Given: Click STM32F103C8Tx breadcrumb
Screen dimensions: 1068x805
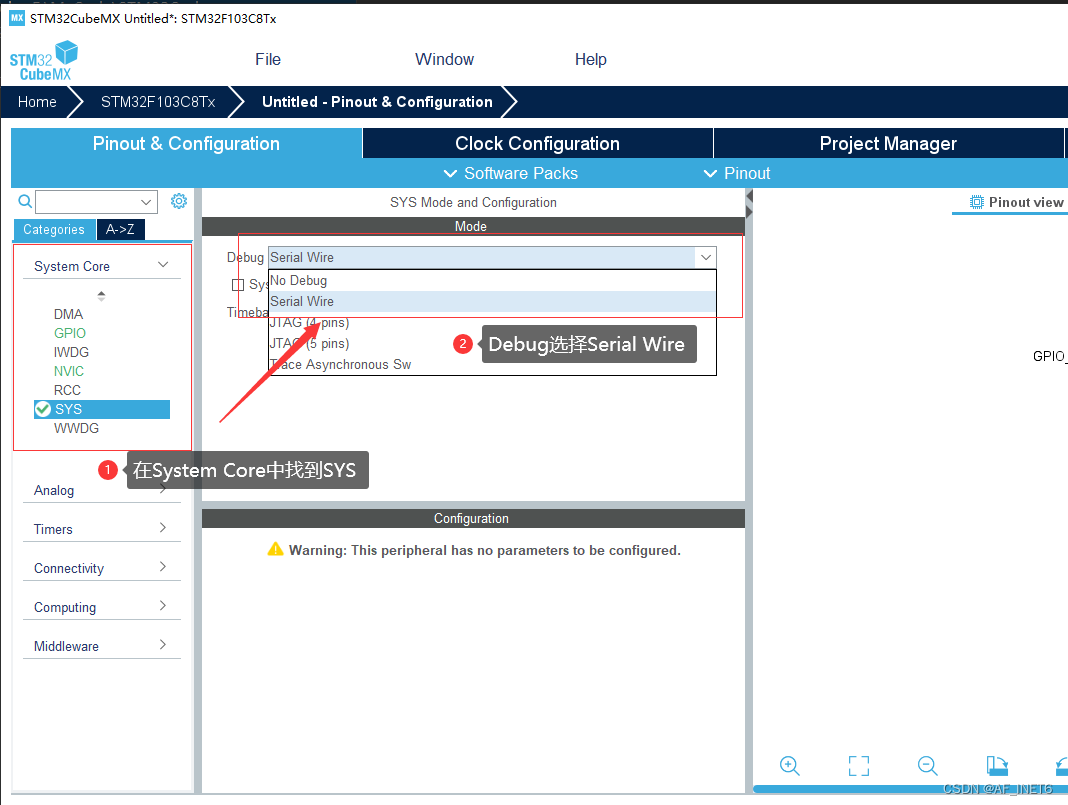Looking at the screenshot, I should click(x=158, y=102).
